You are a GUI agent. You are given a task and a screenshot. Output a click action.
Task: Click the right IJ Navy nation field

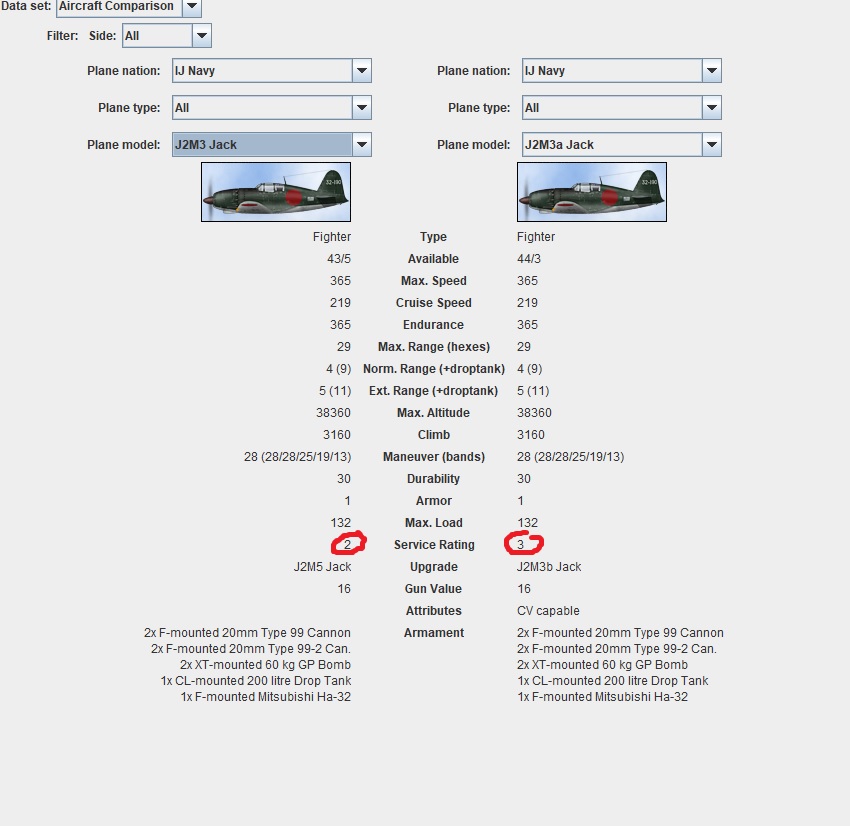coord(613,70)
